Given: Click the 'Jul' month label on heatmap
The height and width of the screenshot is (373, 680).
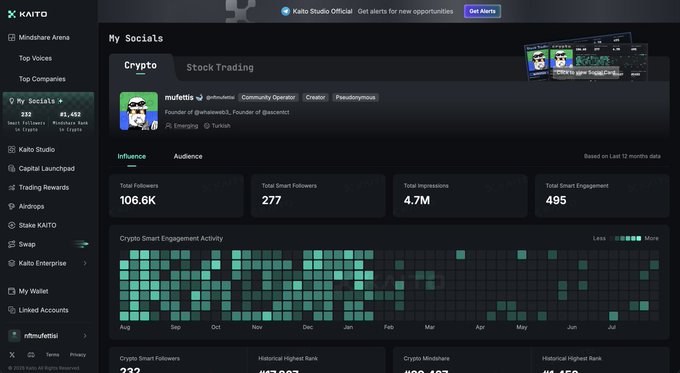Looking at the screenshot, I should (x=611, y=327).
